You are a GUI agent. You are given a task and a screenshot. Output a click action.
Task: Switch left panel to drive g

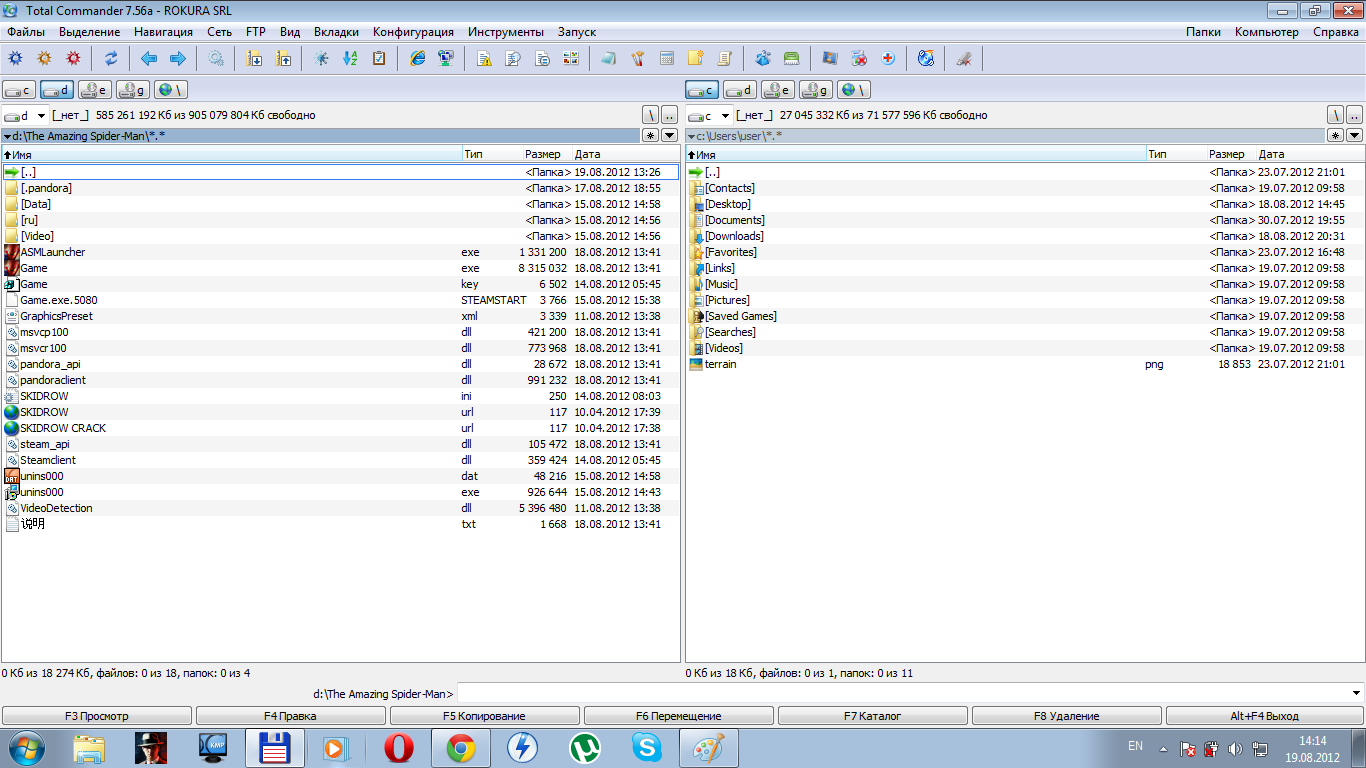(x=133, y=90)
